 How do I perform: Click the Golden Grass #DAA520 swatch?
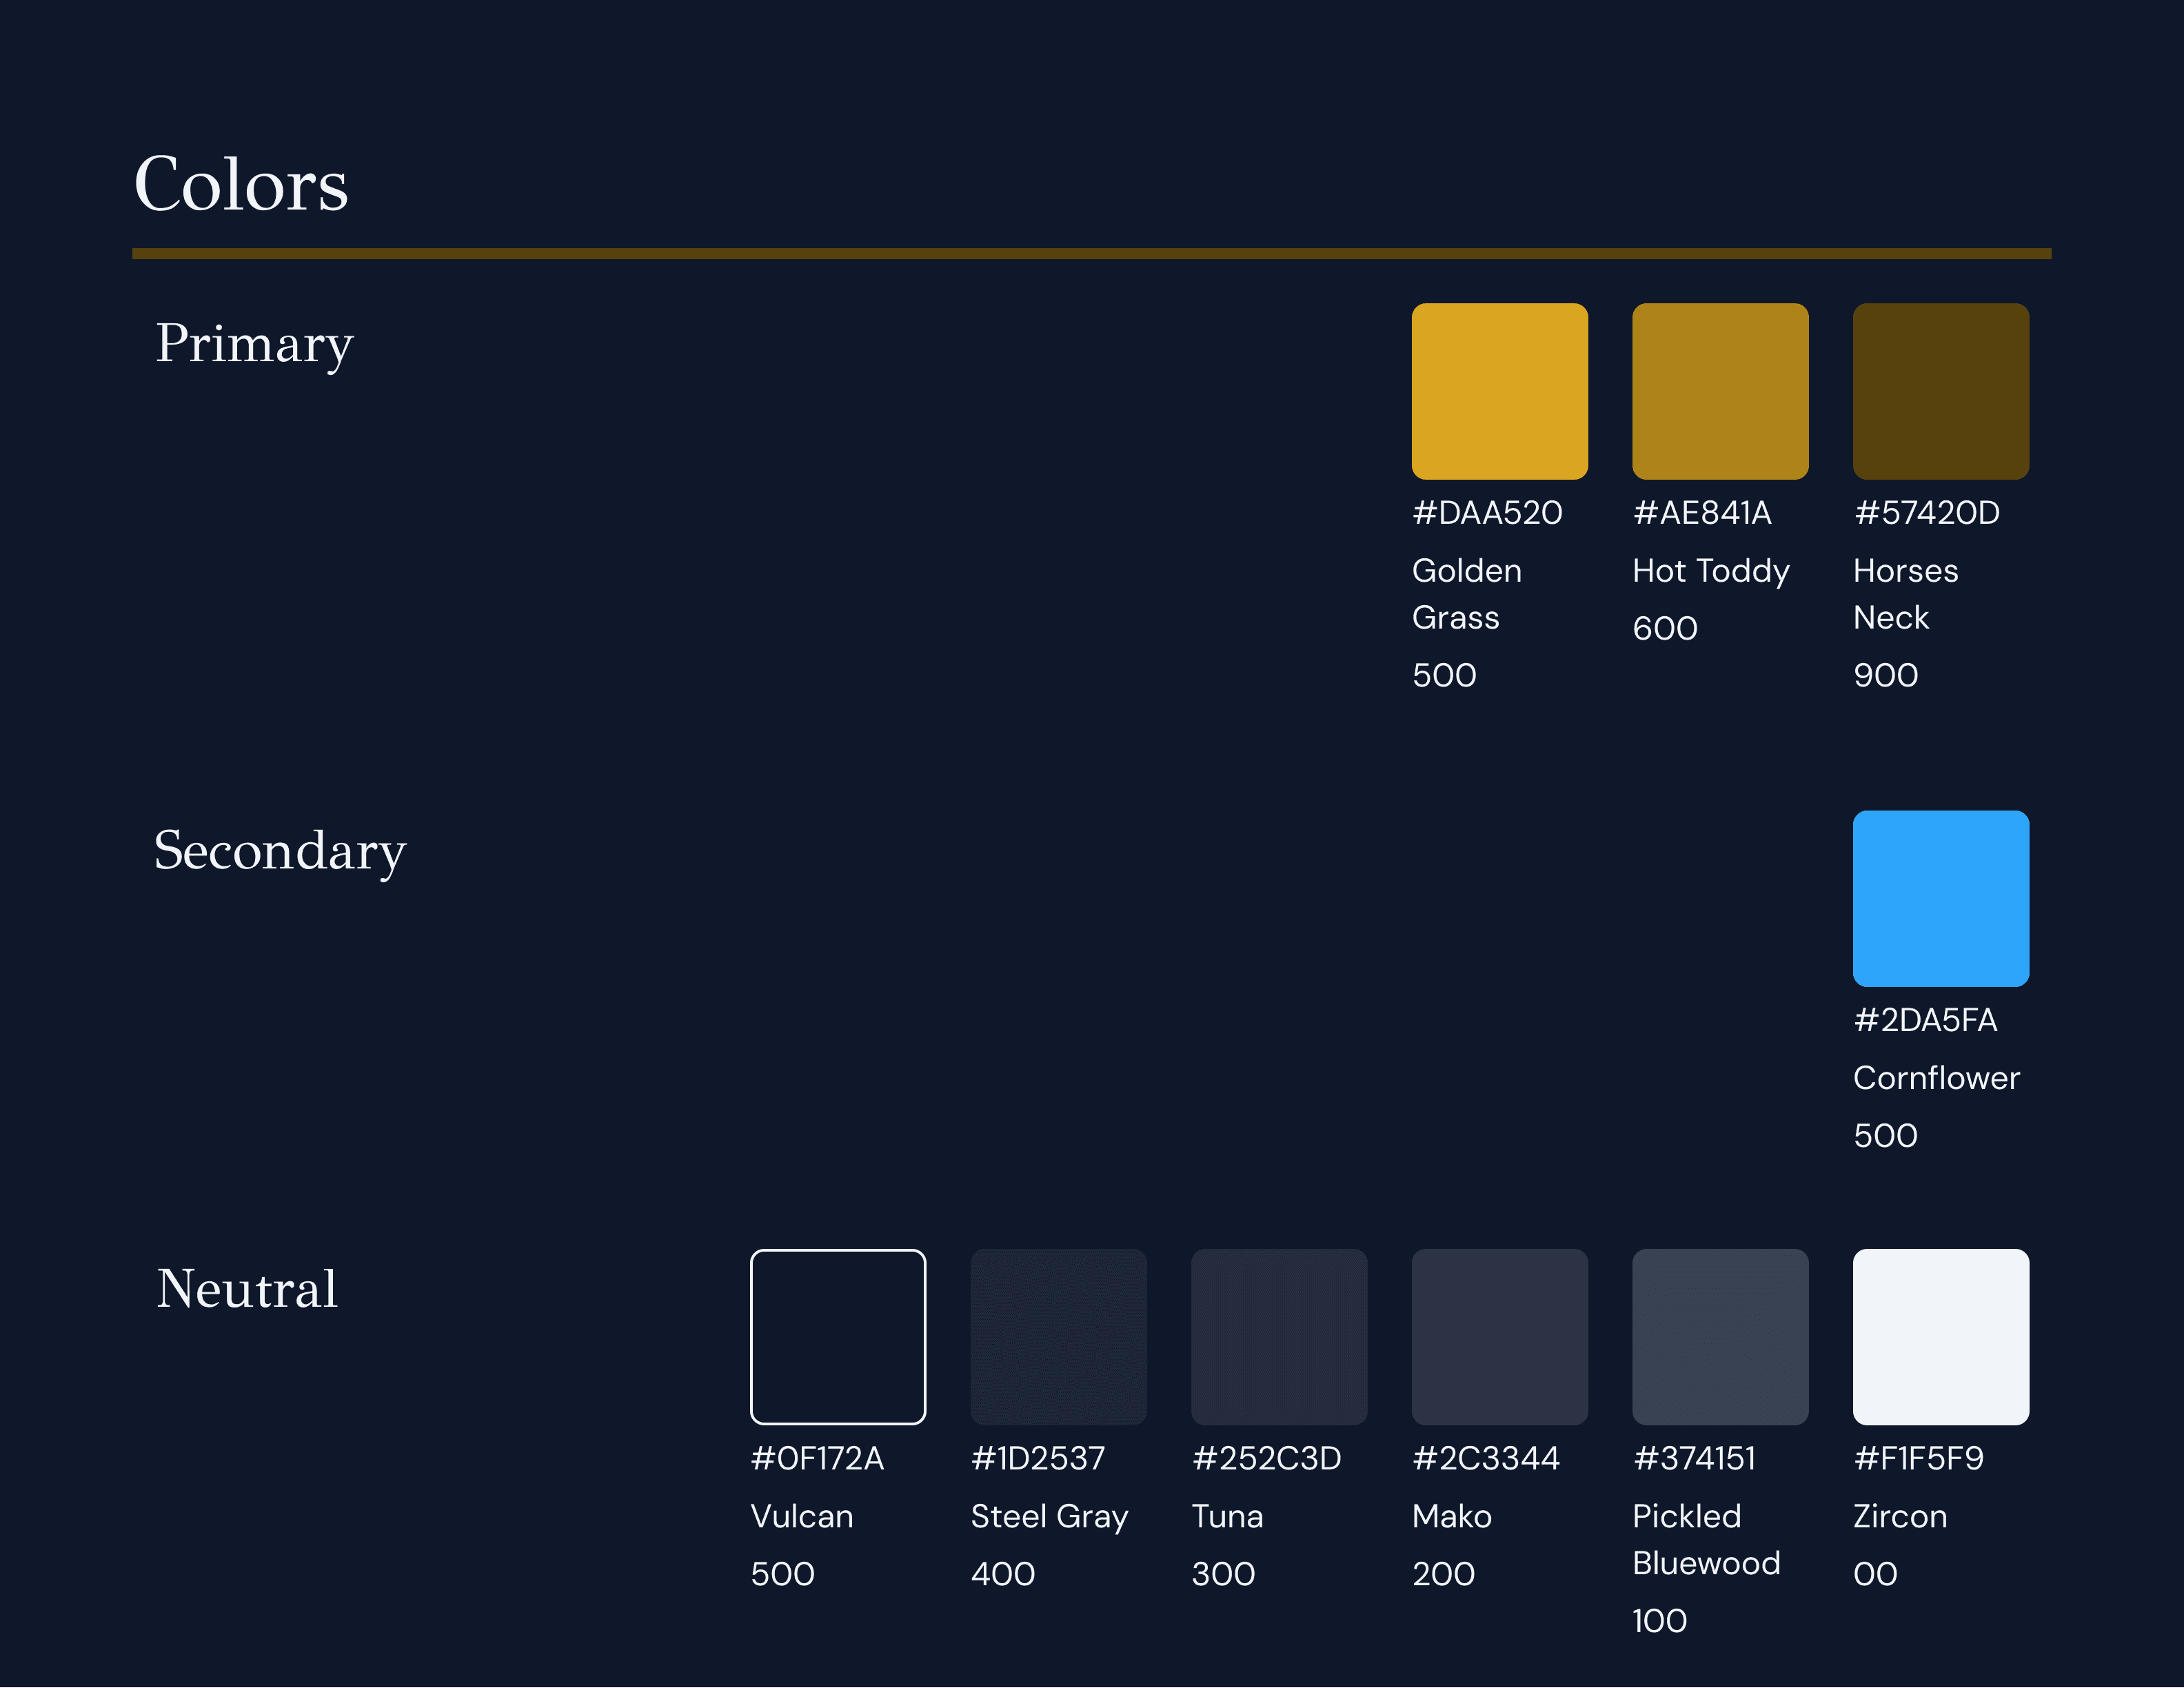[1499, 391]
